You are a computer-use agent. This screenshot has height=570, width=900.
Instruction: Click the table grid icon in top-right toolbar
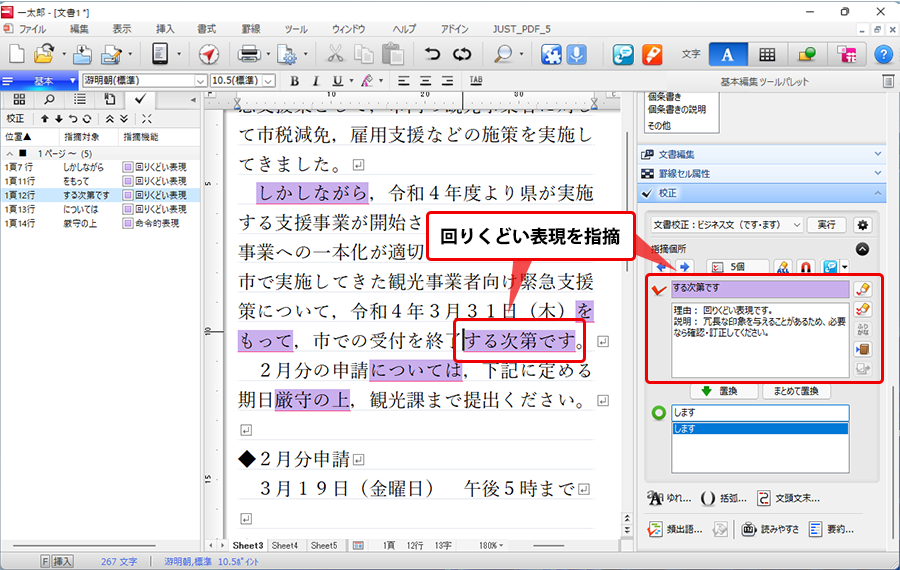tap(767, 54)
